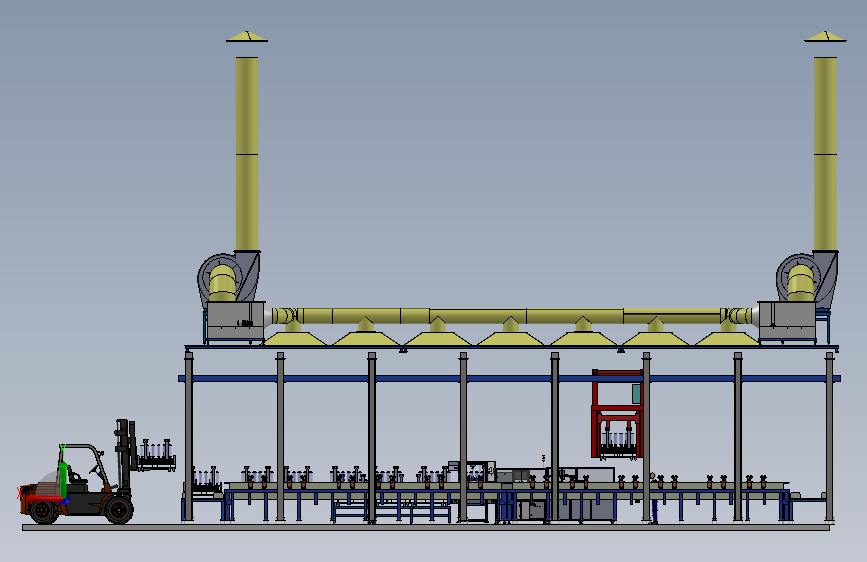Screen dimensions: 867x562
Task: Select the forklift rear wheel
Action: click(x=44, y=511)
